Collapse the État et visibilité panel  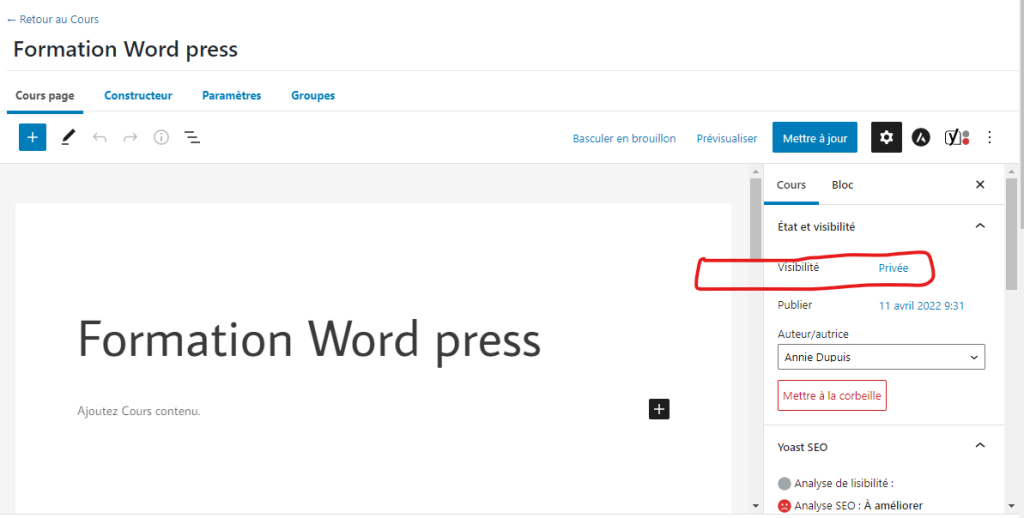point(980,227)
